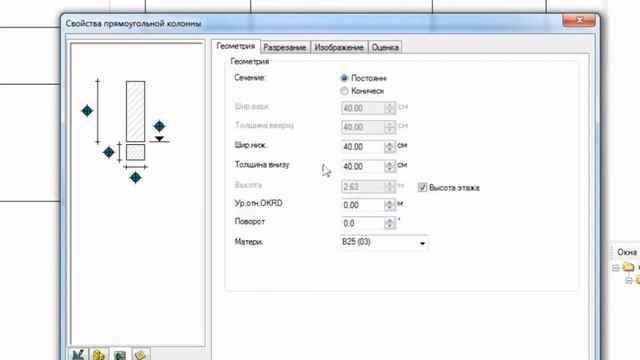Click the width diamond marker below the small section
Screen dimensions: 640x360
click(x=136, y=178)
